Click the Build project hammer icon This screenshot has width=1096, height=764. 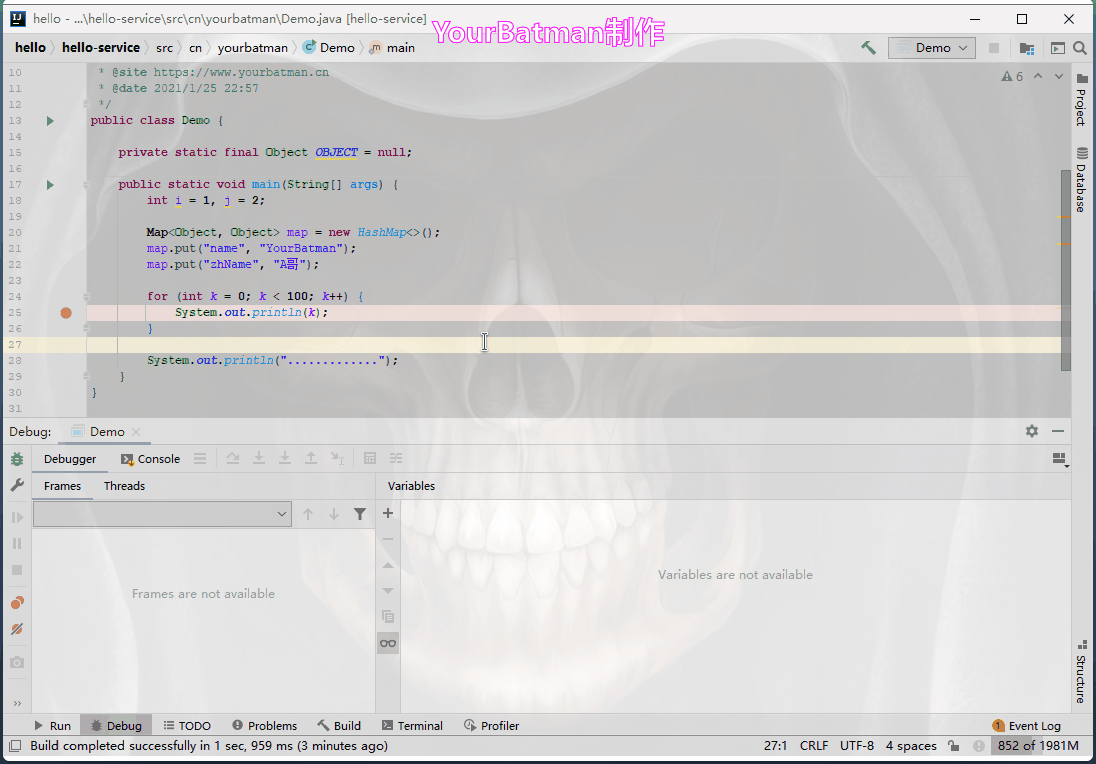point(868,48)
